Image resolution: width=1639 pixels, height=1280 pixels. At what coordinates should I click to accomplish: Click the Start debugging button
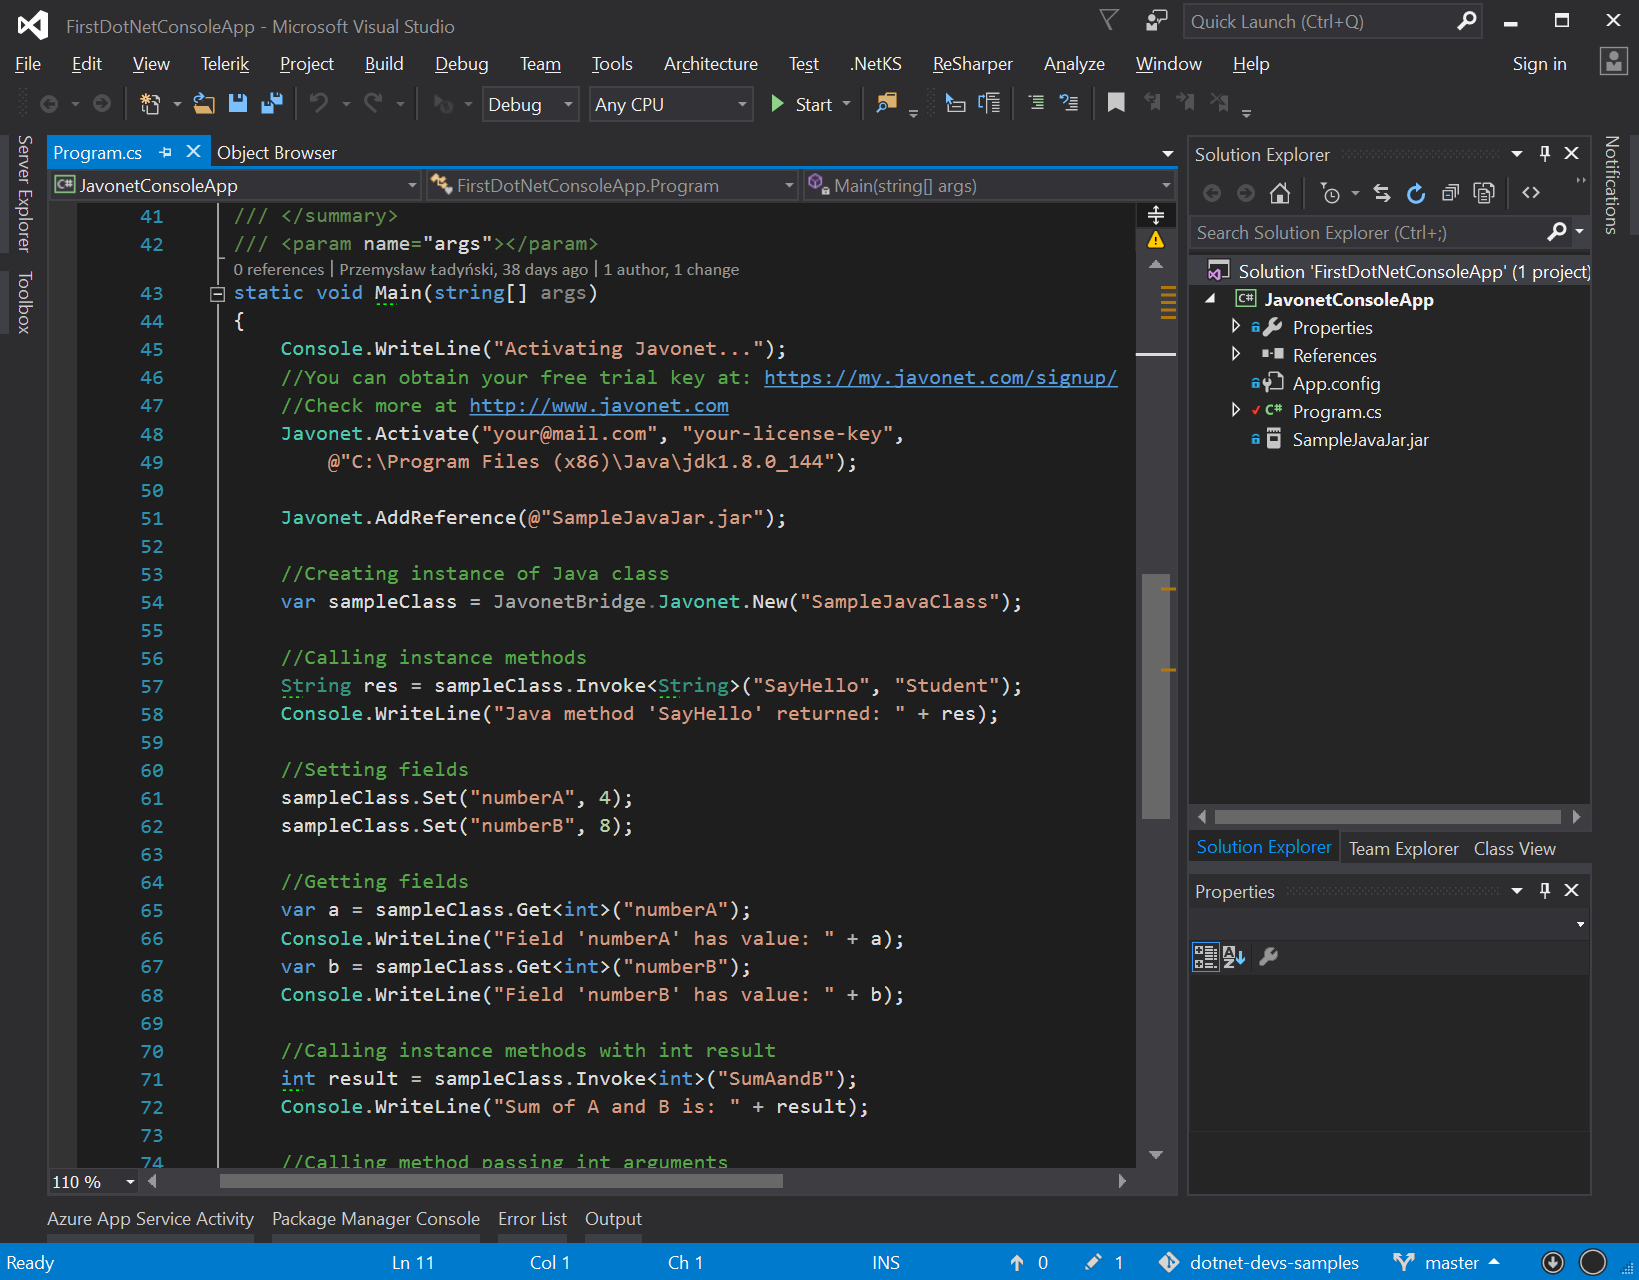pyautogui.click(x=803, y=104)
